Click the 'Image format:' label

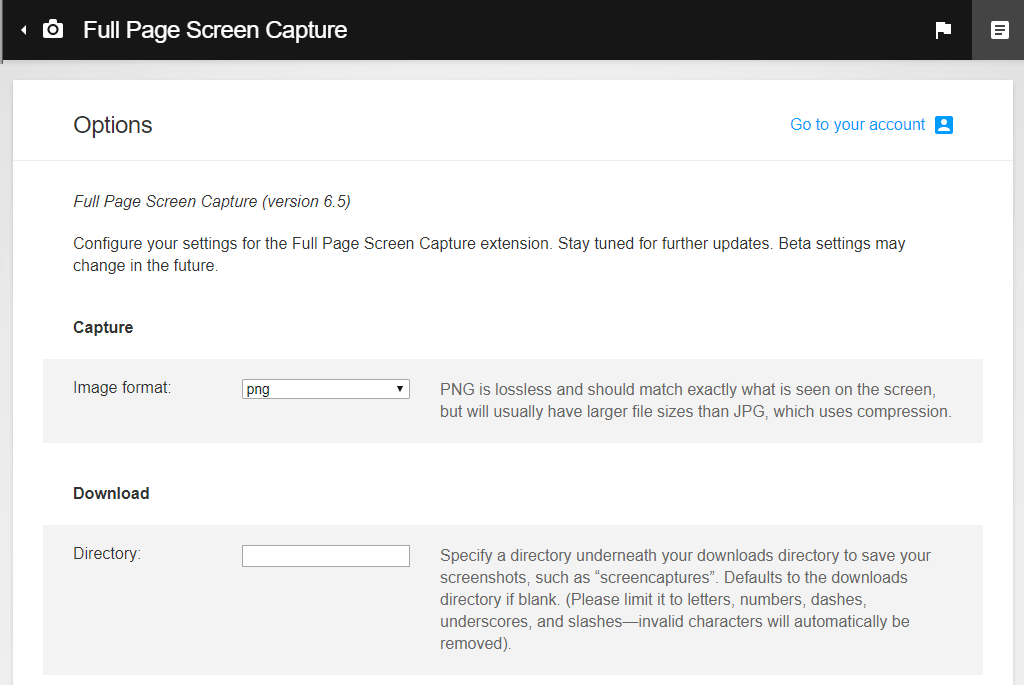(122, 388)
